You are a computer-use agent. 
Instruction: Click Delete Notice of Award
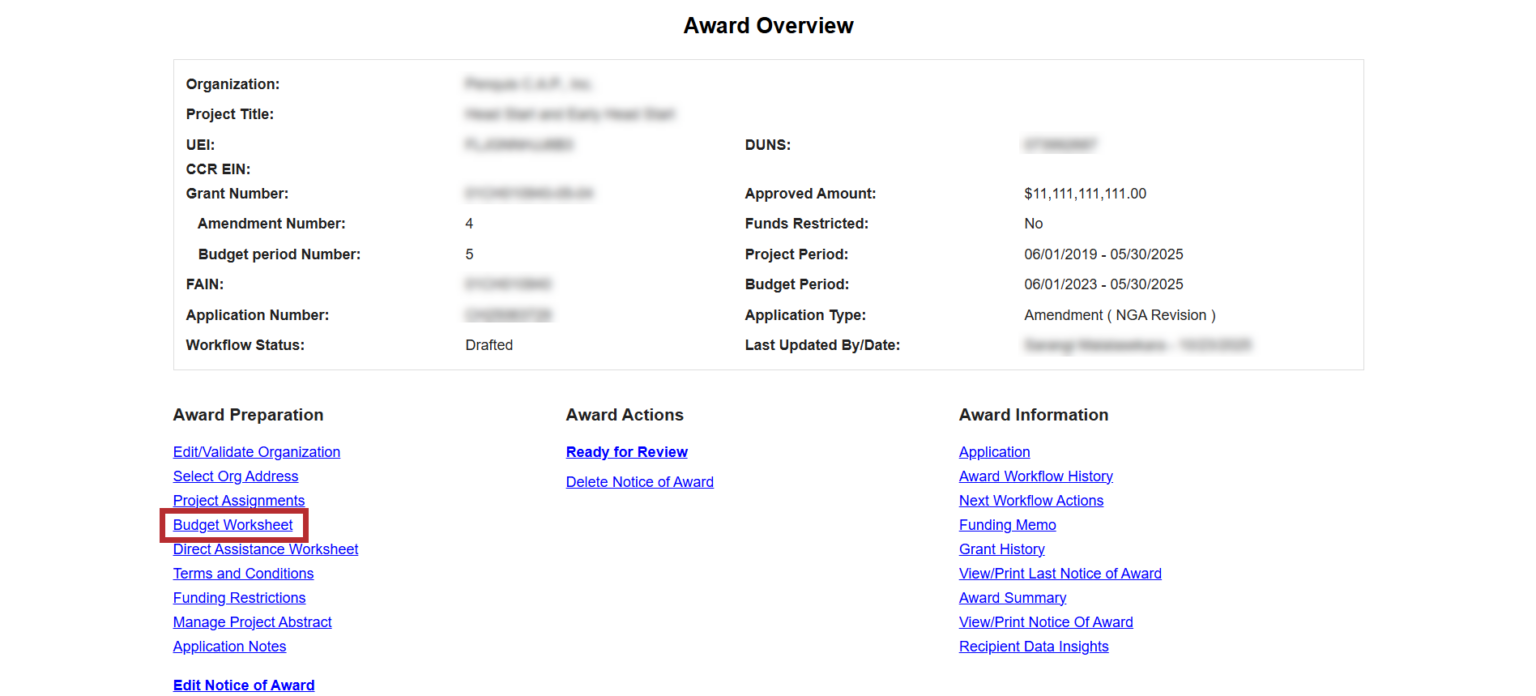point(639,482)
